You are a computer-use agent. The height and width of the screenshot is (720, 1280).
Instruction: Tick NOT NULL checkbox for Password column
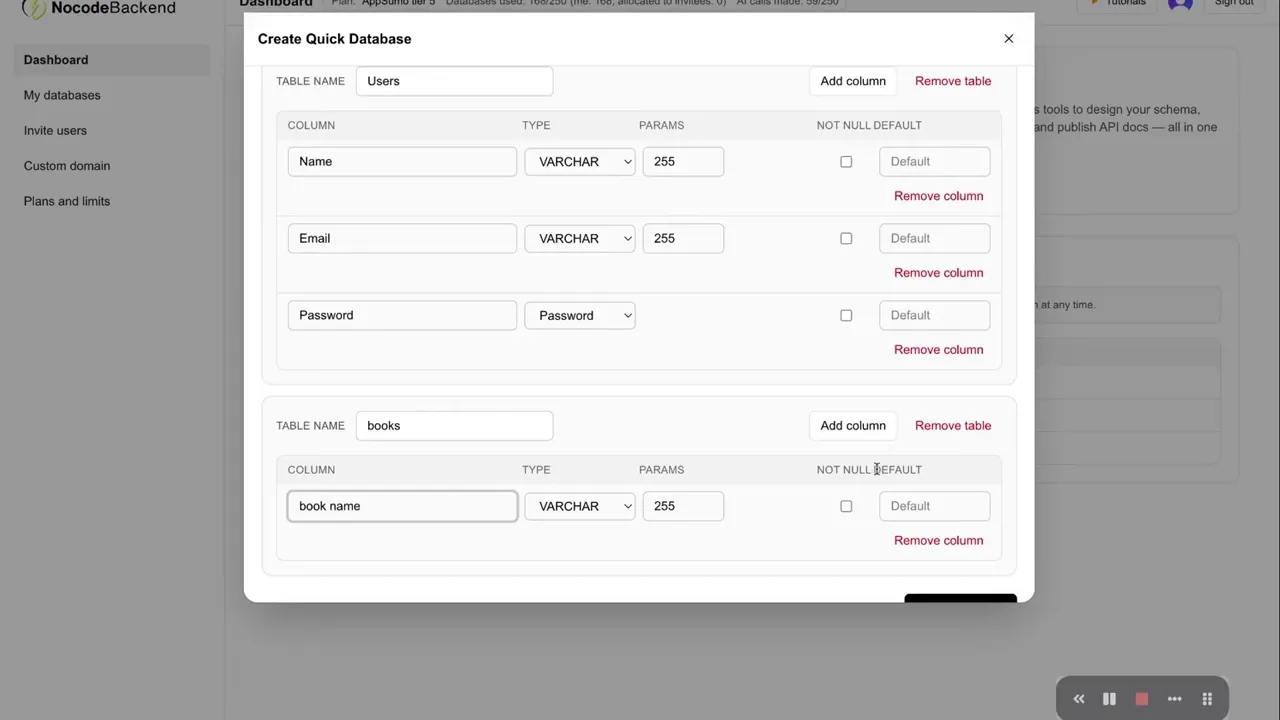click(846, 316)
